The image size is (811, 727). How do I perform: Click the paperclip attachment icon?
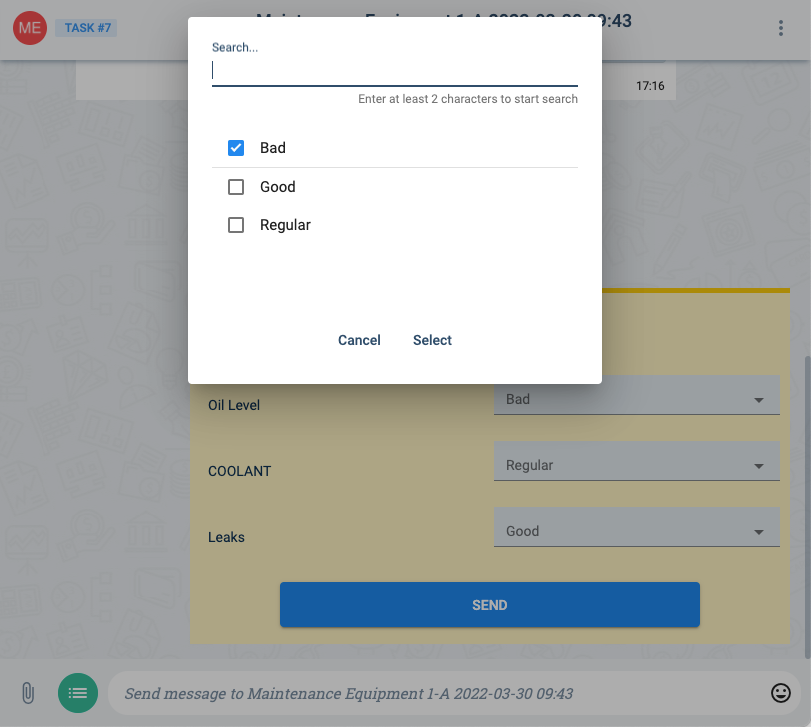point(28,693)
